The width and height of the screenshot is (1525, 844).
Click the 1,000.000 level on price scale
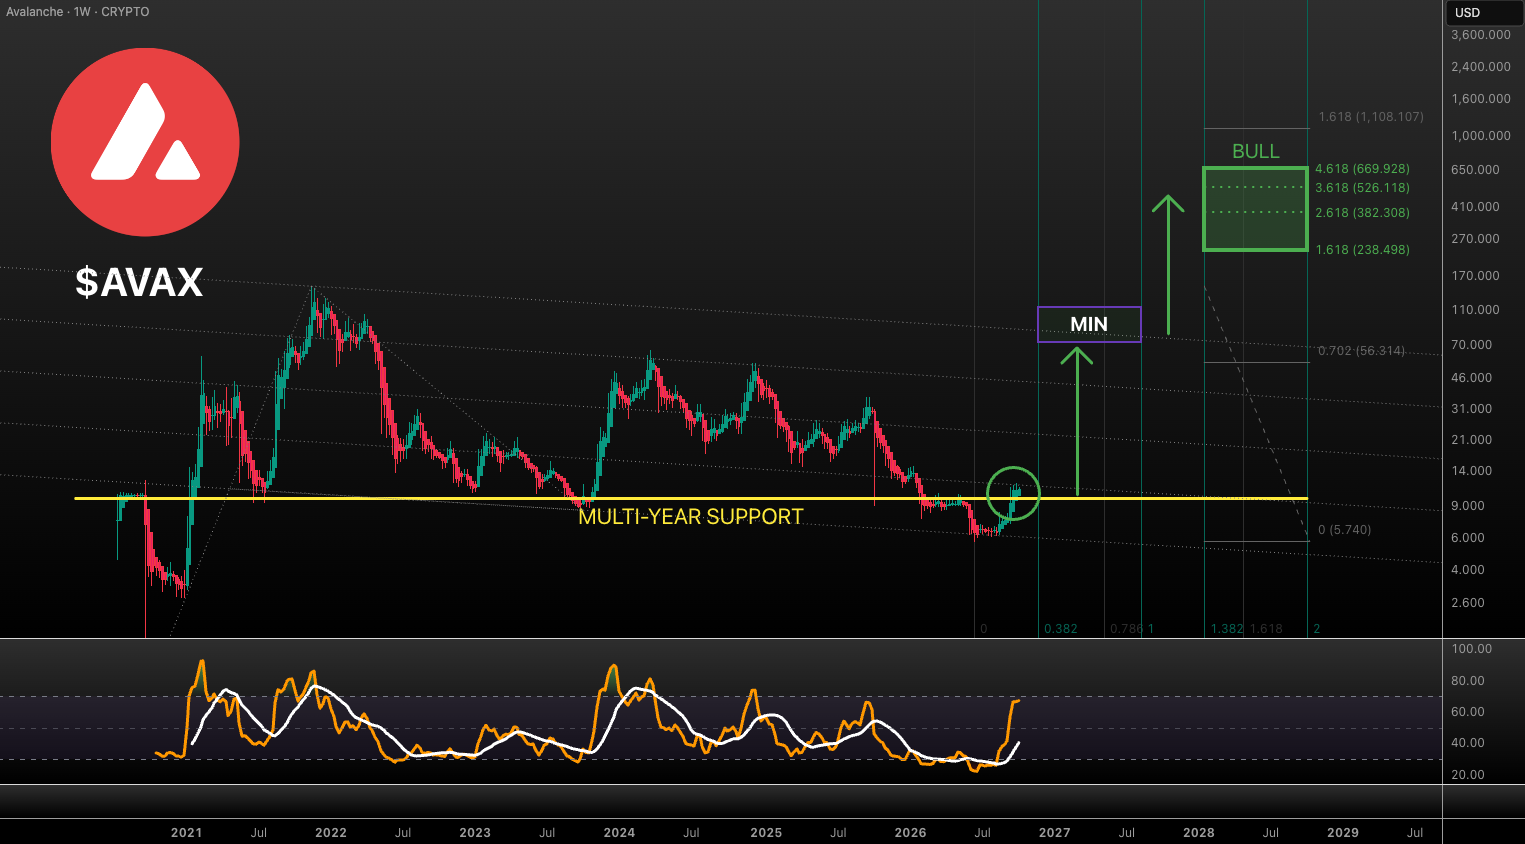click(1481, 135)
